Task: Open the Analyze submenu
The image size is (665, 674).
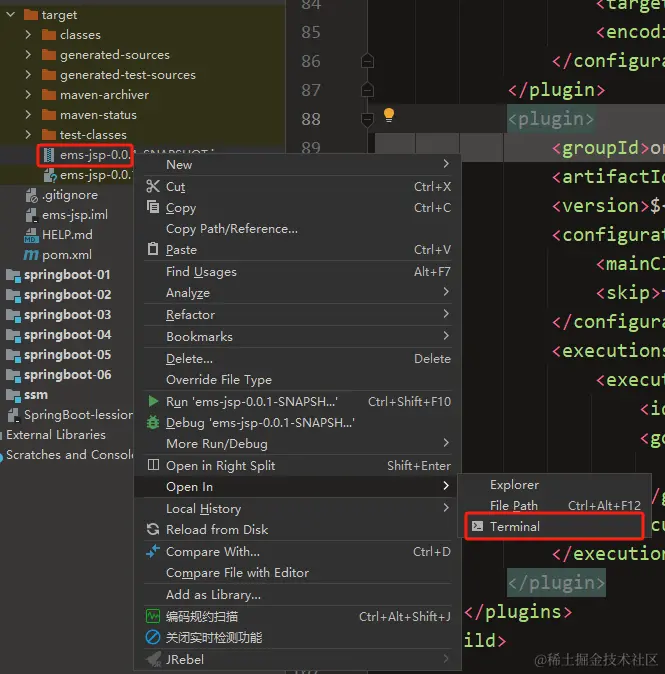Action: [297, 292]
